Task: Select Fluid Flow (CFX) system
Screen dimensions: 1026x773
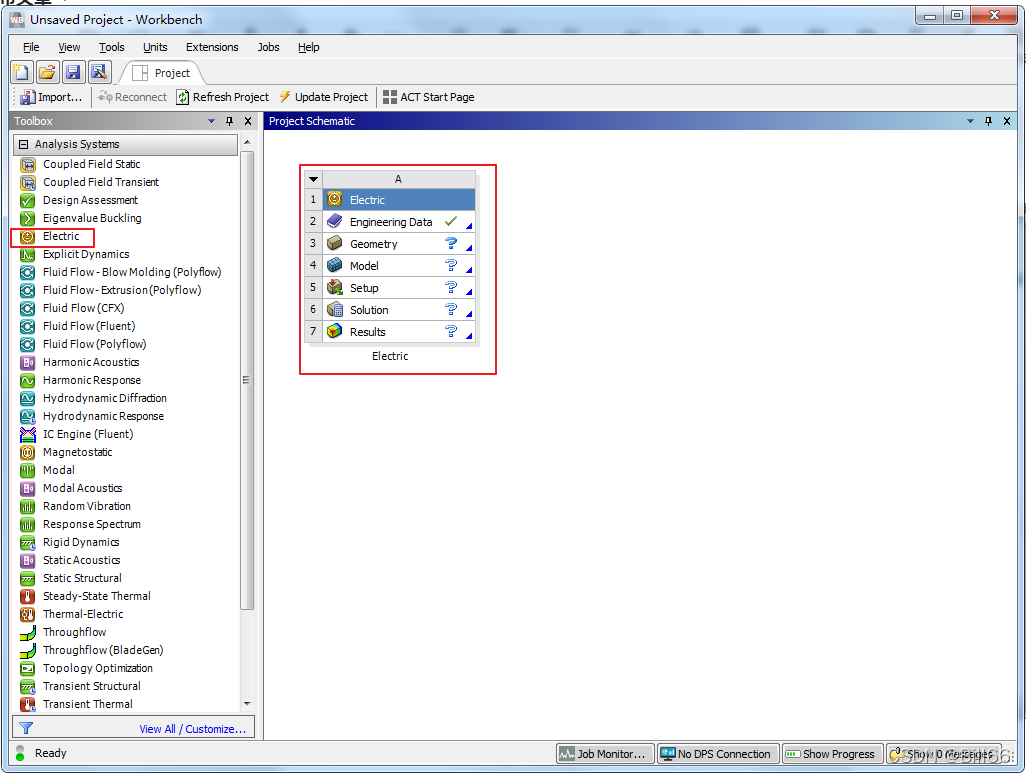Action: click(x=83, y=308)
